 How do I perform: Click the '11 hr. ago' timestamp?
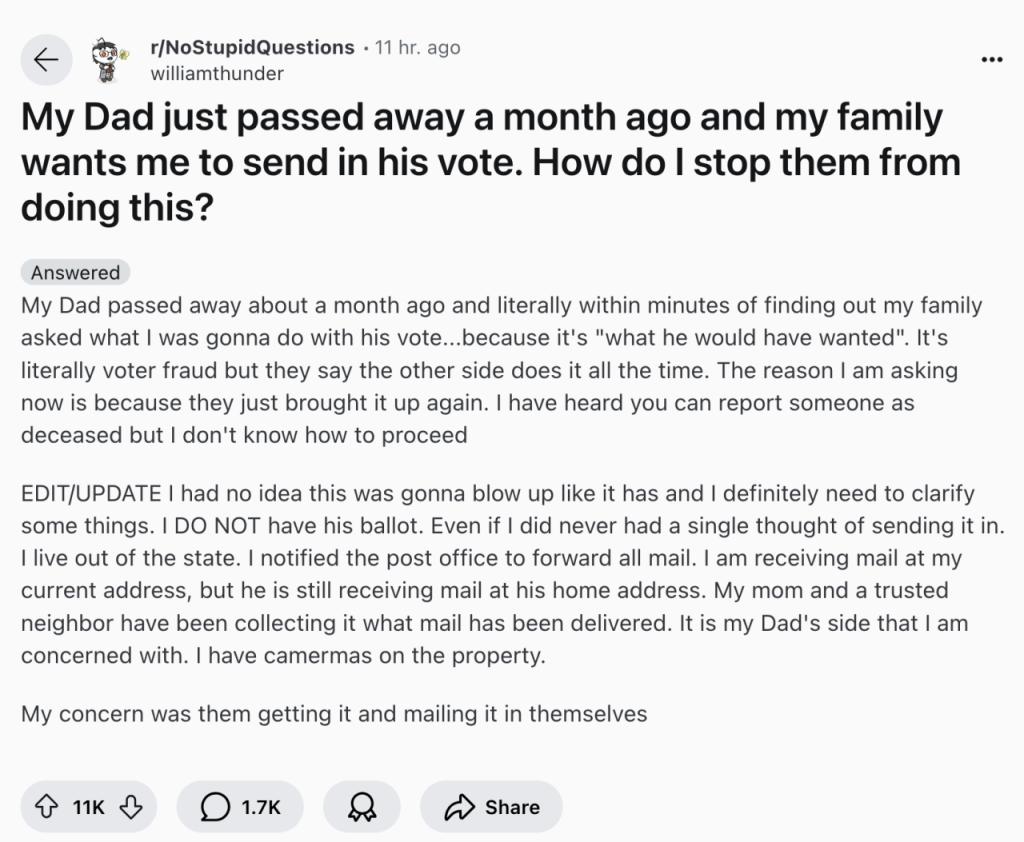pos(416,47)
